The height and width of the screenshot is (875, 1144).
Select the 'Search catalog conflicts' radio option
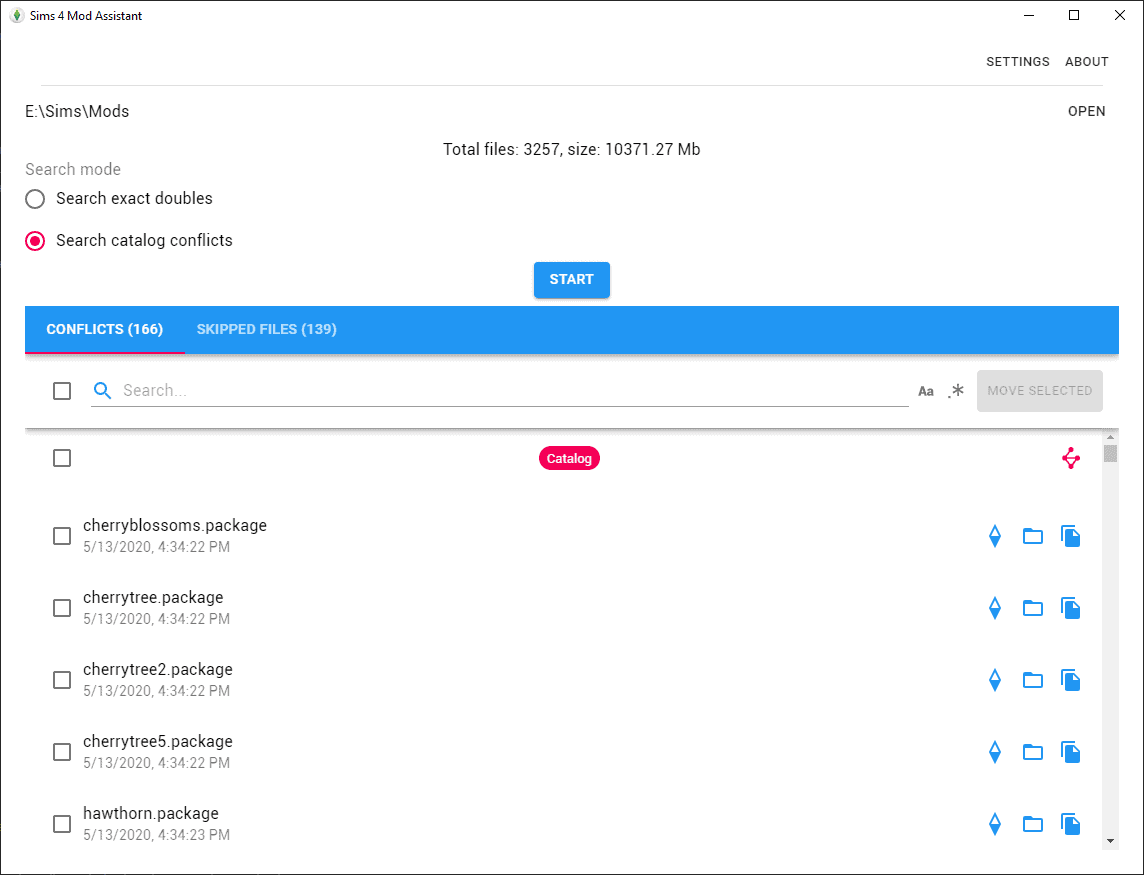(35, 241)
